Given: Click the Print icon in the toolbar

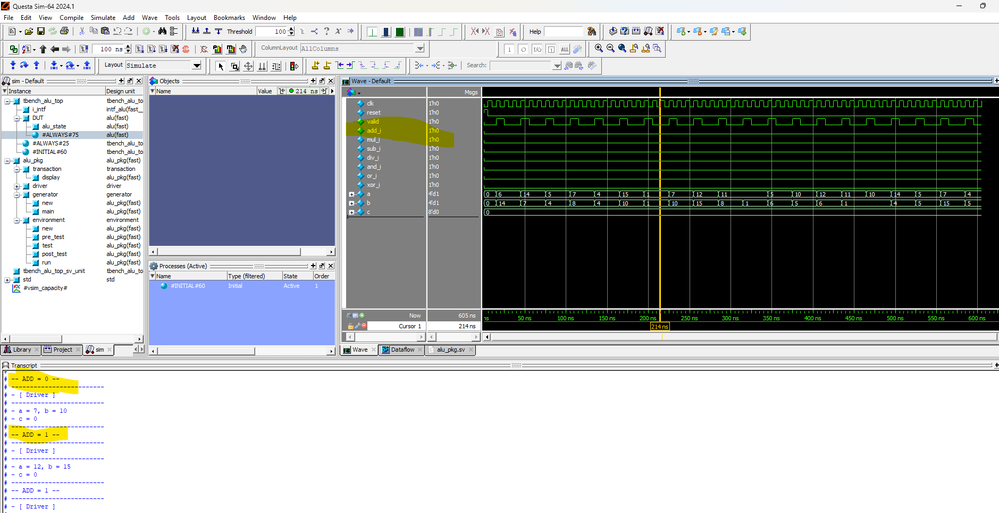Looking at the screenshot, I should [x=66, y=32].
